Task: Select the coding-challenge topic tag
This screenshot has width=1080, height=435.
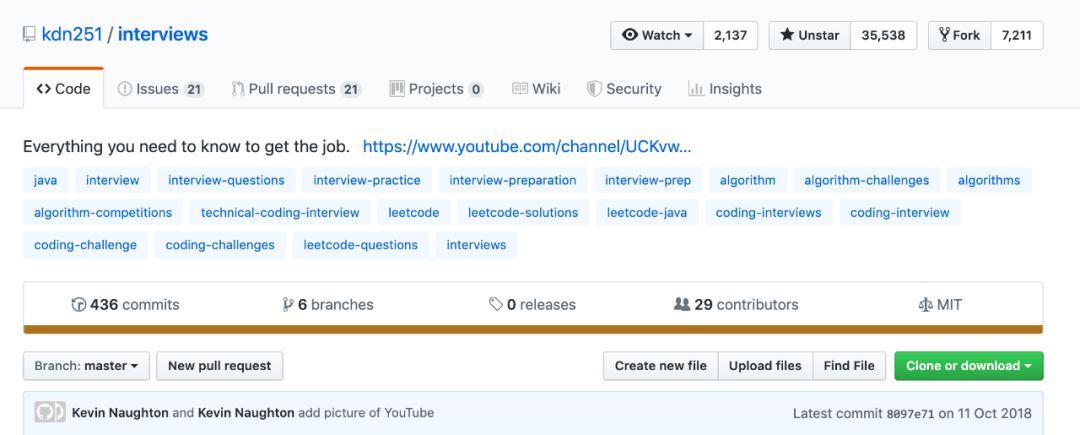Action: 85,245
